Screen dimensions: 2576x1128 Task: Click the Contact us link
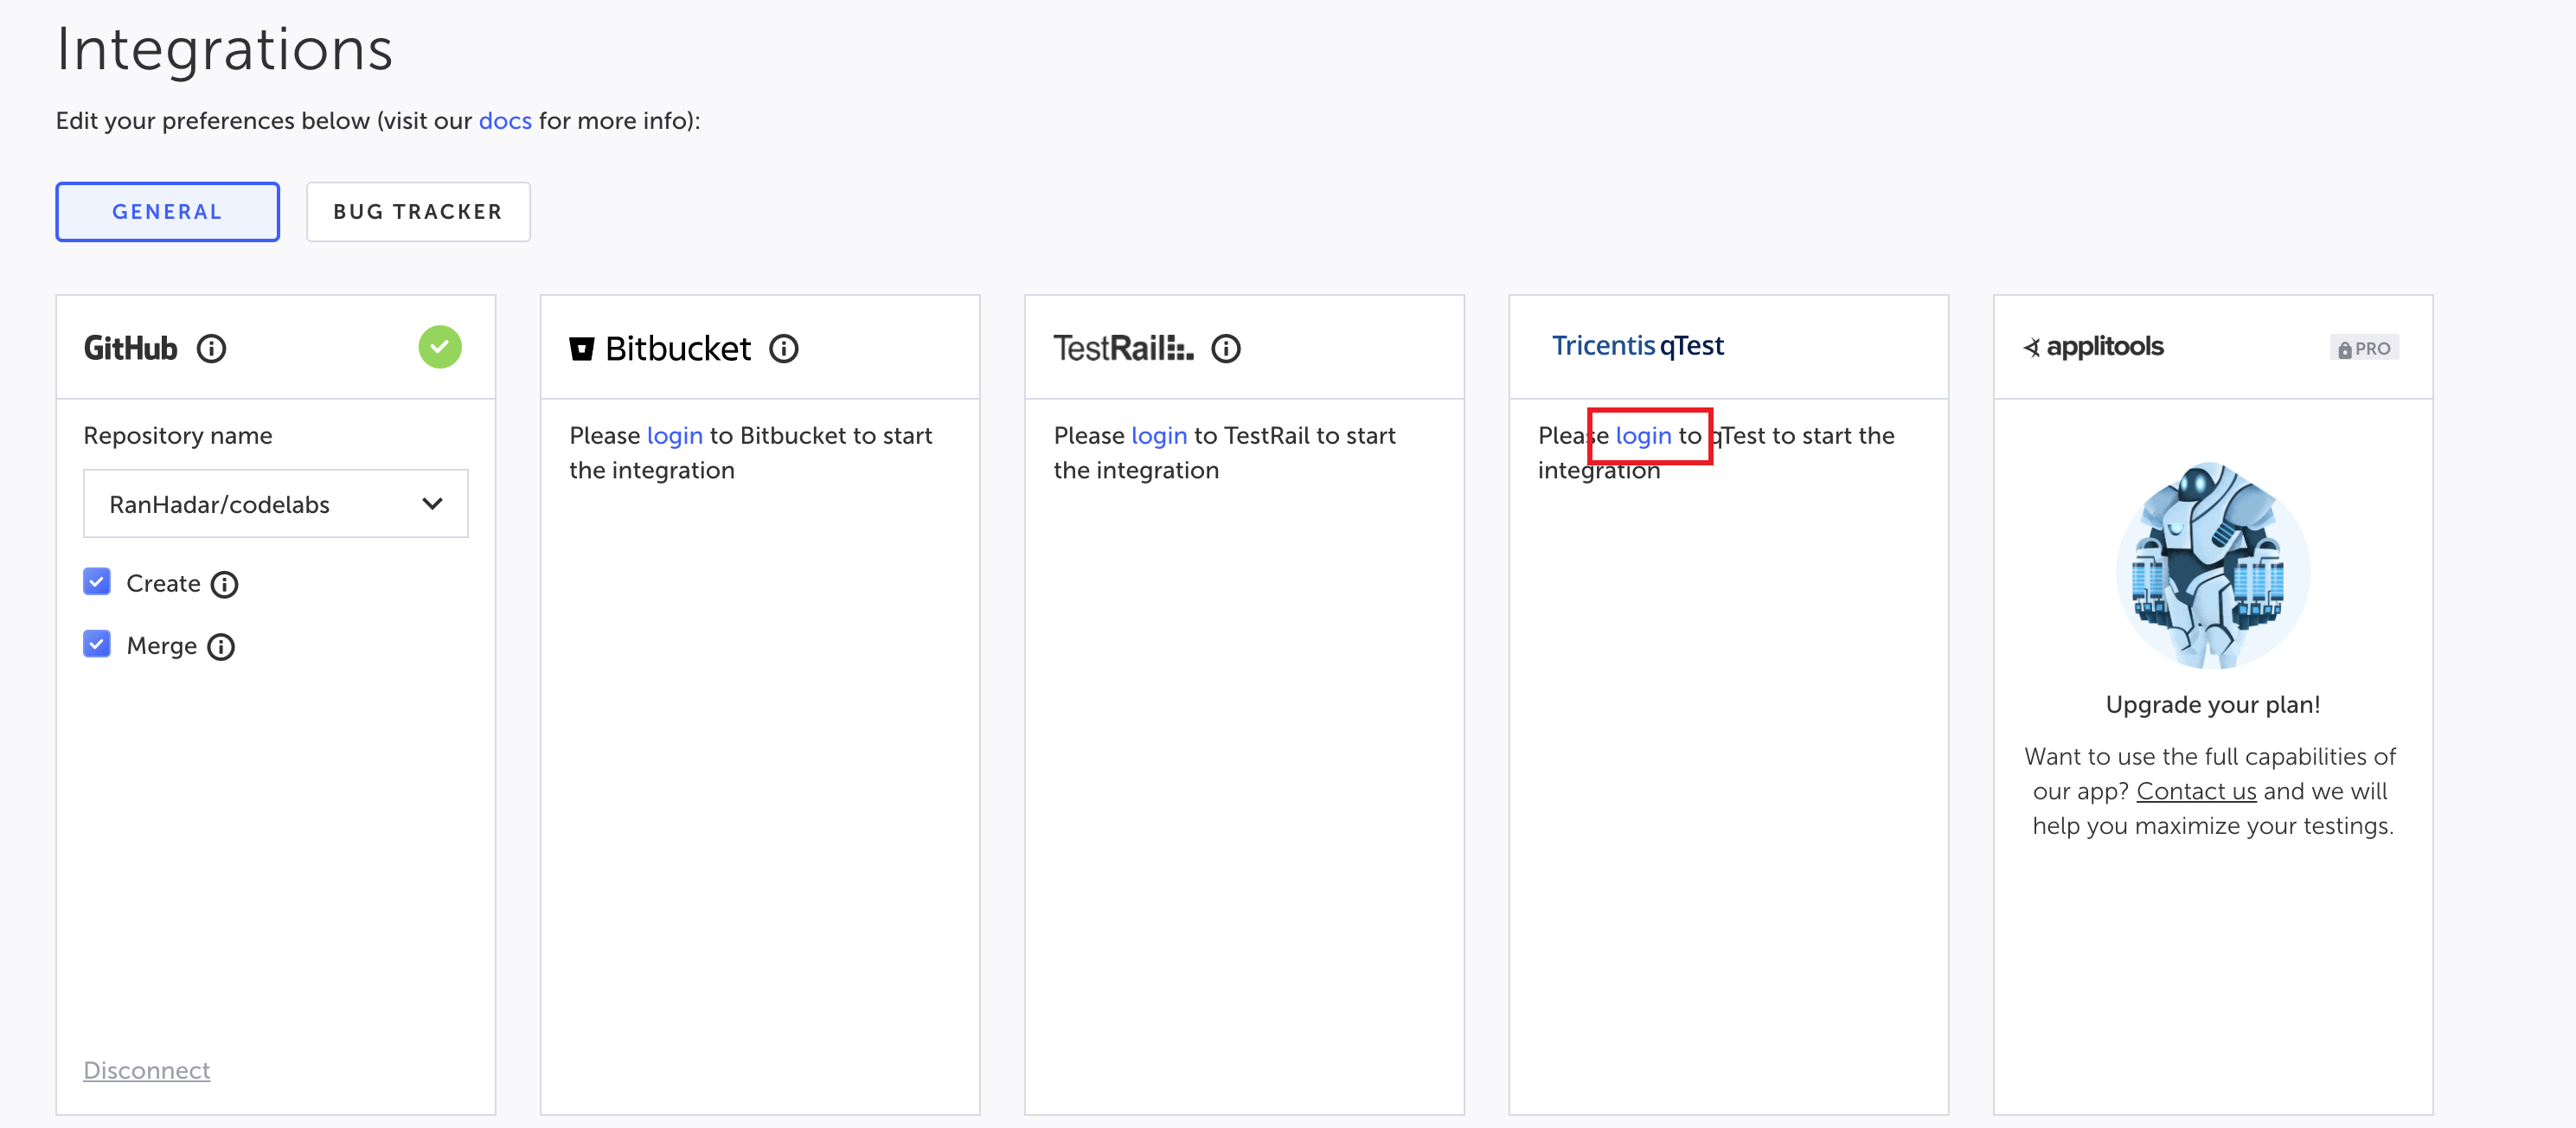click(x=2196, y=791)
